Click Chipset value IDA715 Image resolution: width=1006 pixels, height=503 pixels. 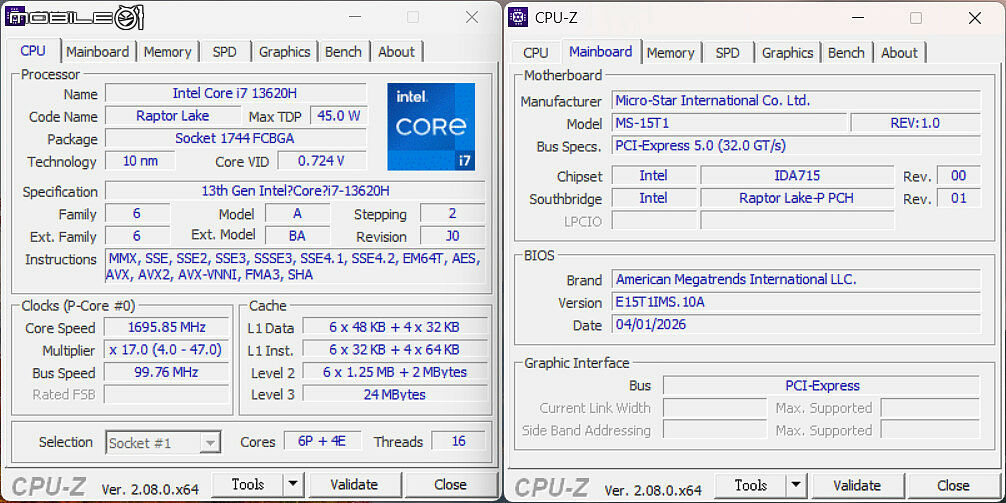pyautogui.click(x=797, y=175)
